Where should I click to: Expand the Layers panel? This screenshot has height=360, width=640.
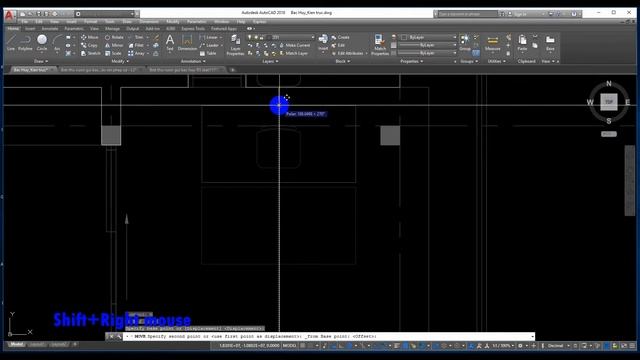pyautogui.click(x=270, y=61)
